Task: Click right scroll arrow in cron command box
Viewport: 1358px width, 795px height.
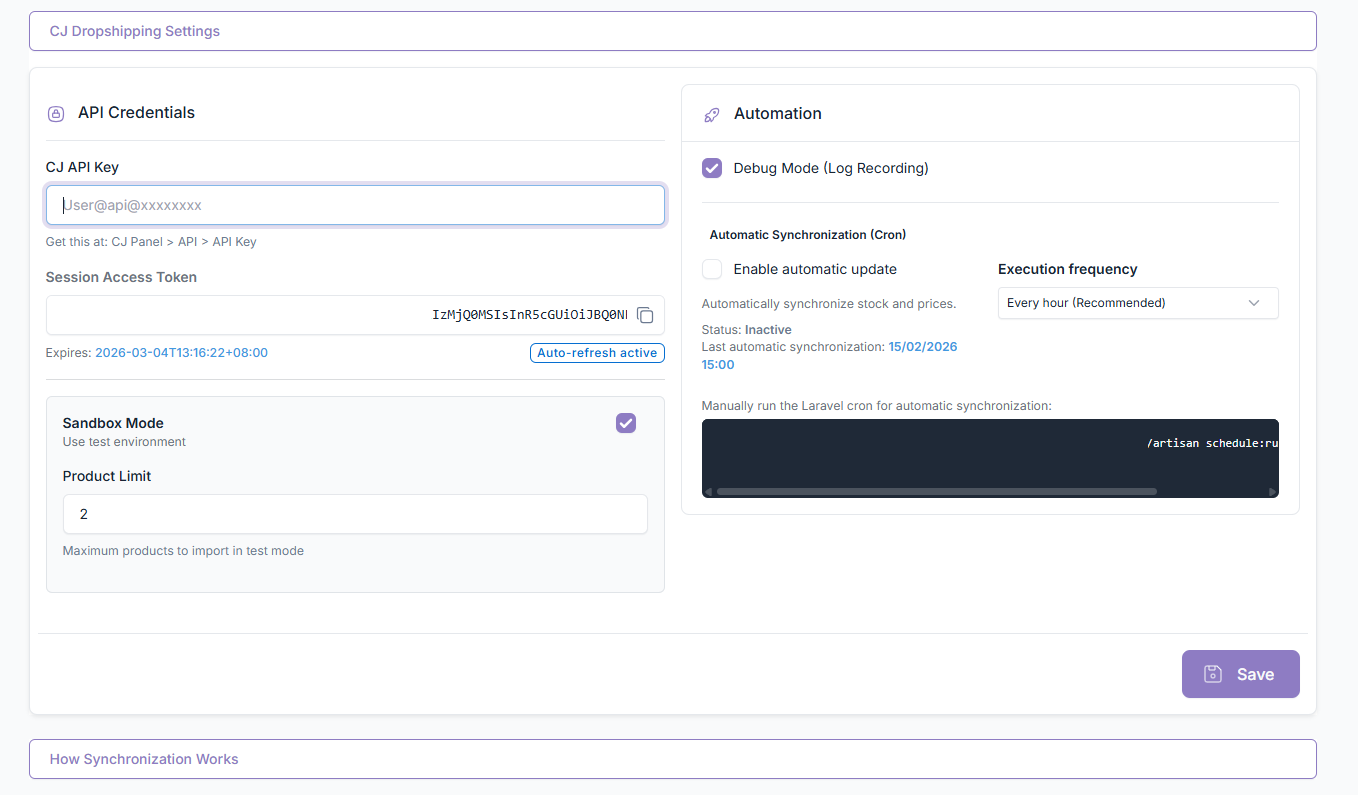Action: [1272, 492]
